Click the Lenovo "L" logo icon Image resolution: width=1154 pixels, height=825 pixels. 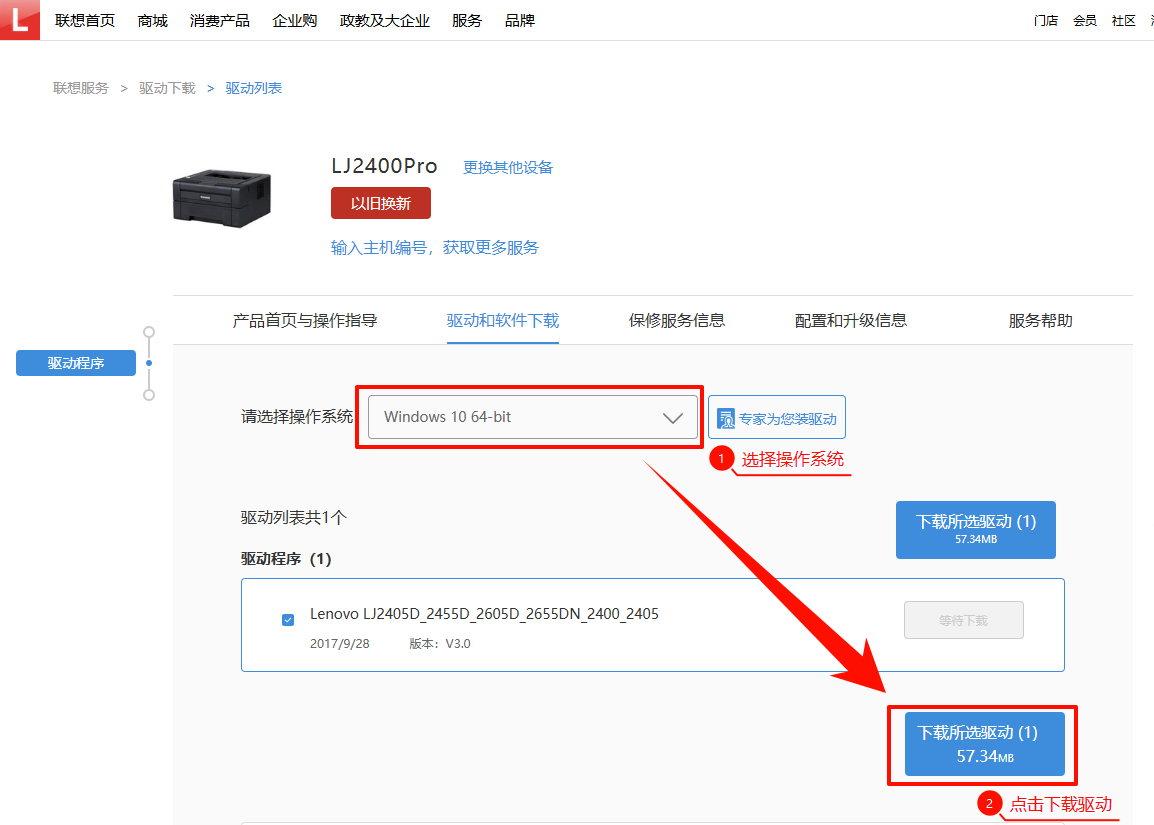coord(19,19)
